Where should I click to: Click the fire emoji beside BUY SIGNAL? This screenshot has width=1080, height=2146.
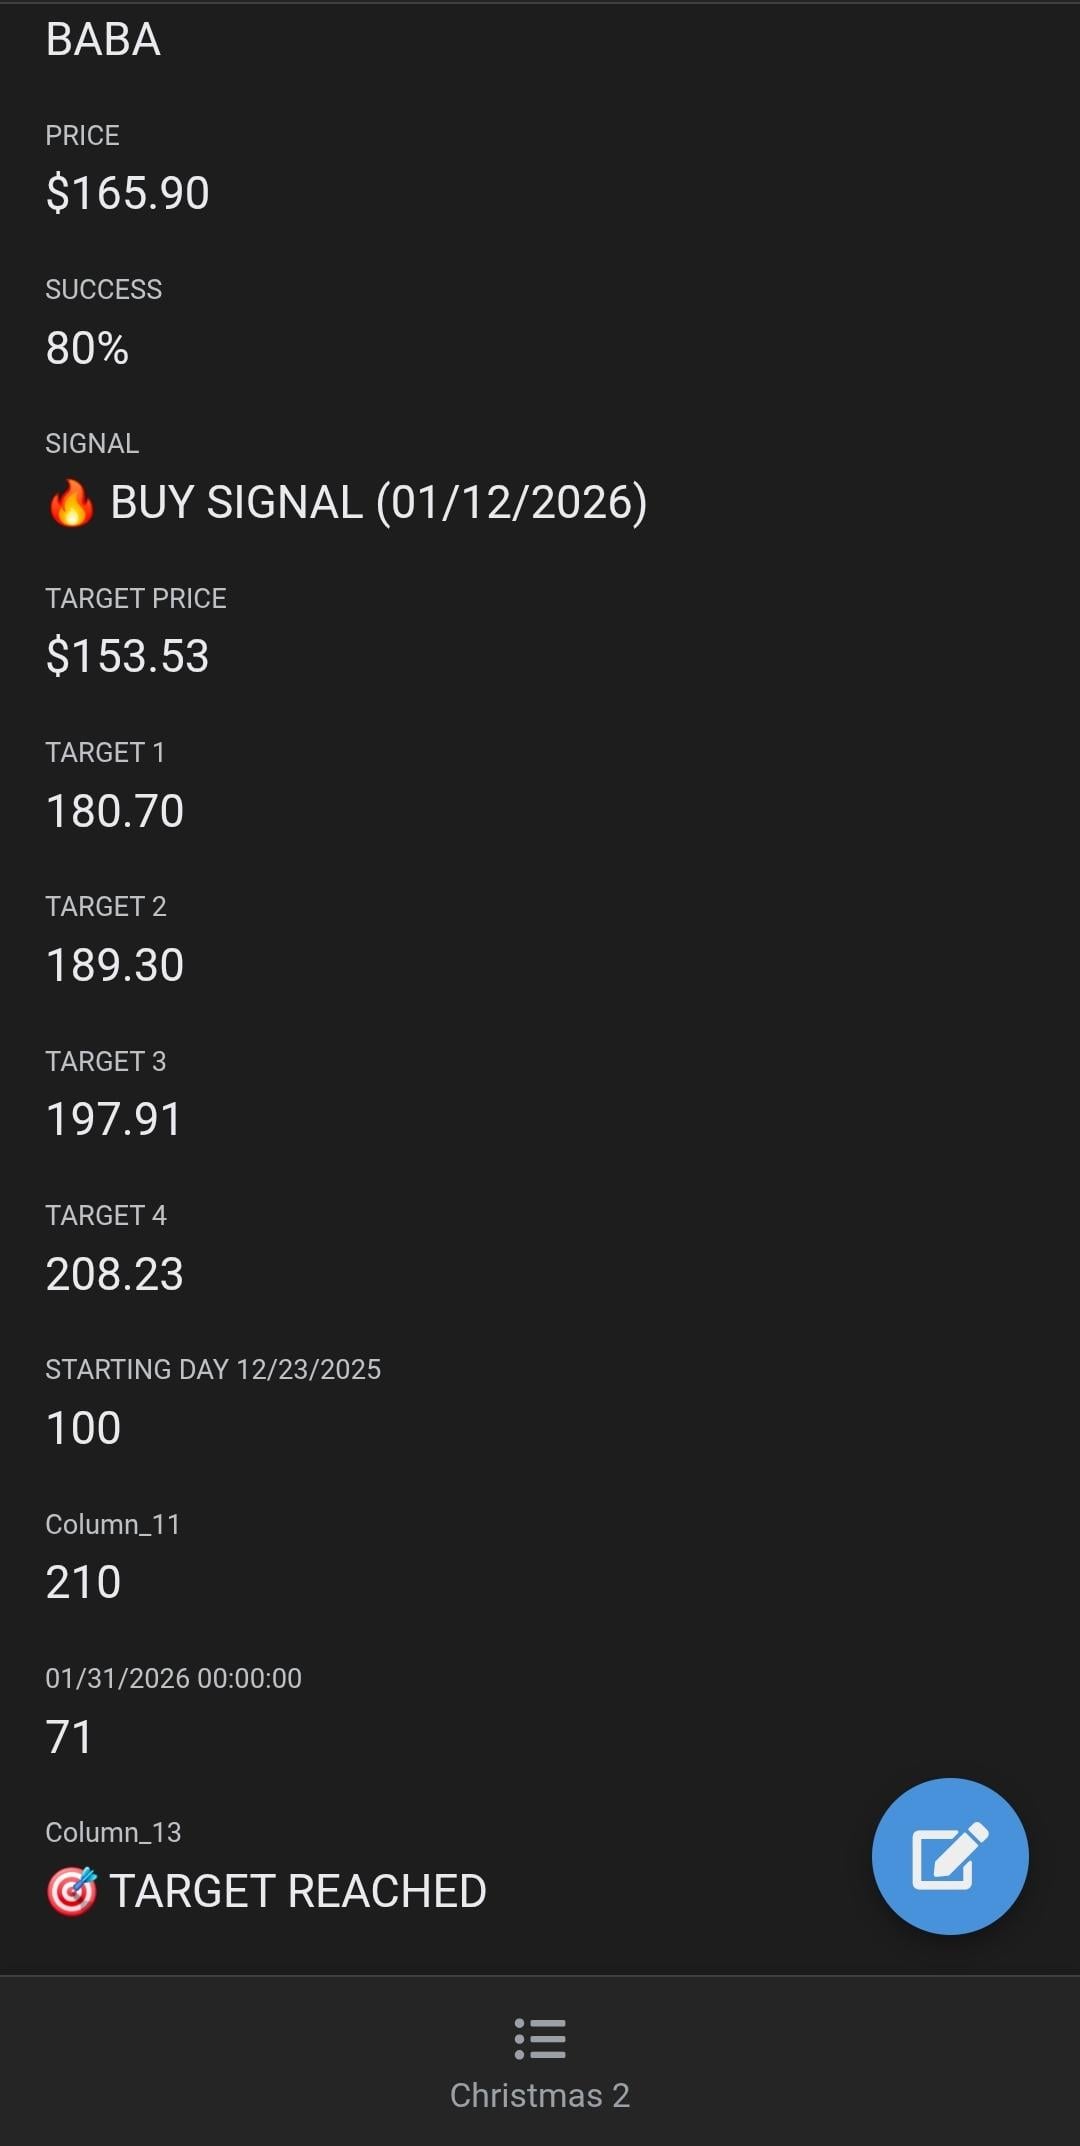coord(71,503)
